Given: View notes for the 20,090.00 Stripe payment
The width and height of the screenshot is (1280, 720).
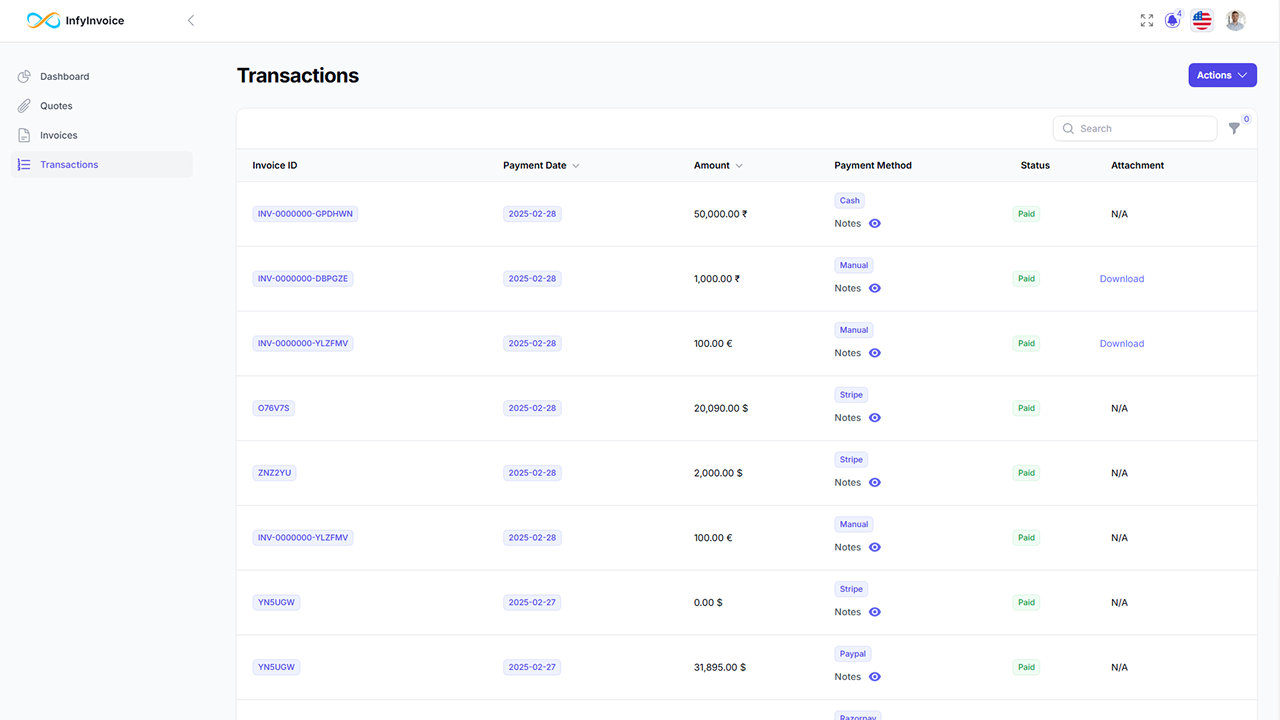Looking at the screenshot, I should (x=874, y=417).
